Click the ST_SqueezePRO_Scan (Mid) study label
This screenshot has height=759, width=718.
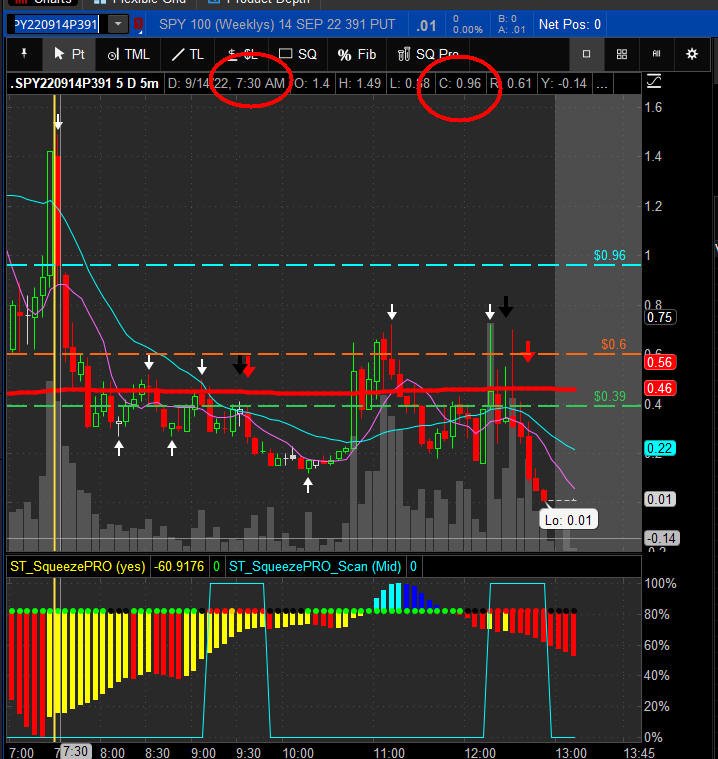coord(315,566)
